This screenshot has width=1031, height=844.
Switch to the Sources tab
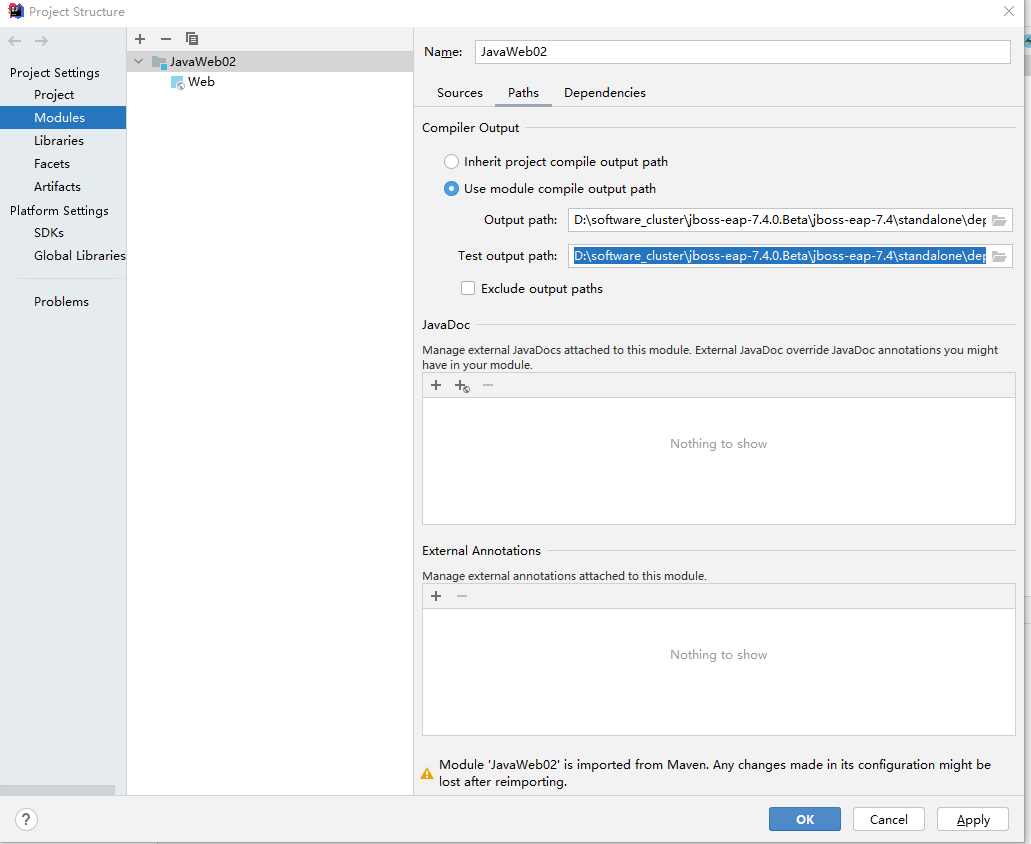[460, 93]
